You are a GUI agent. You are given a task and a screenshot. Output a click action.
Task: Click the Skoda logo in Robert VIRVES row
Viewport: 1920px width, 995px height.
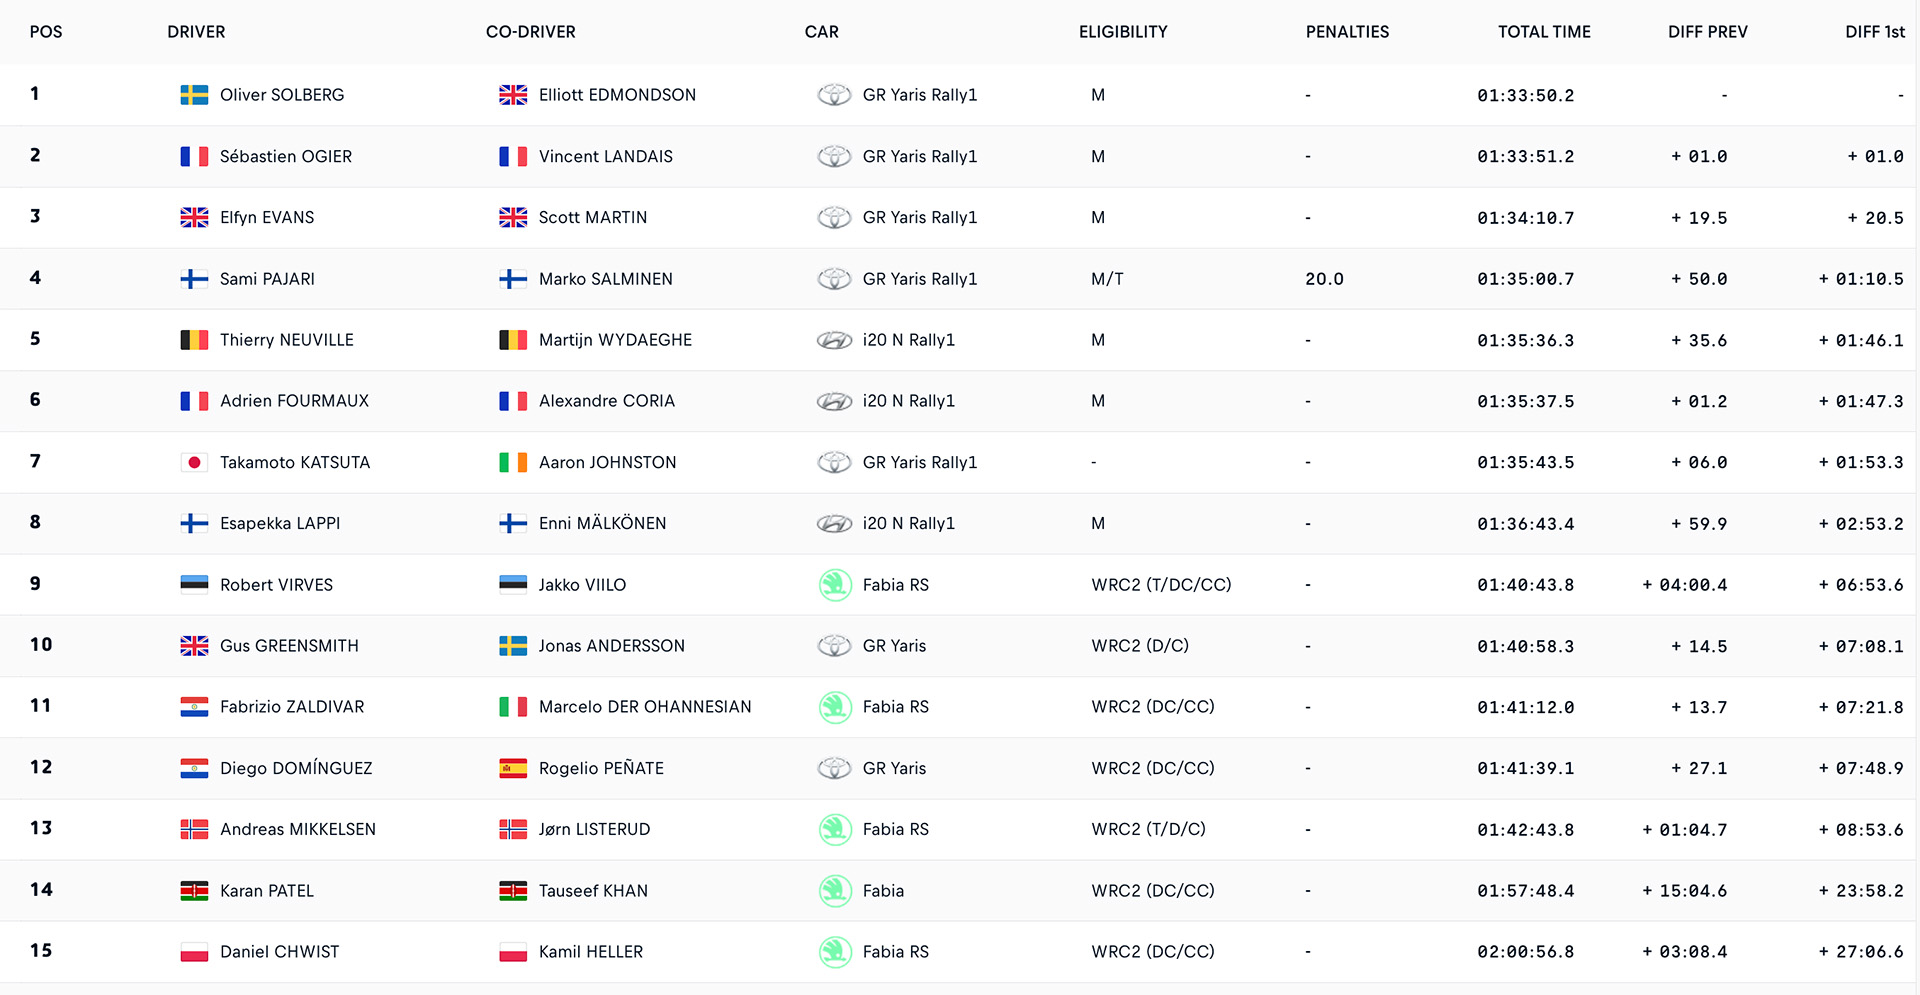[834, 585]
